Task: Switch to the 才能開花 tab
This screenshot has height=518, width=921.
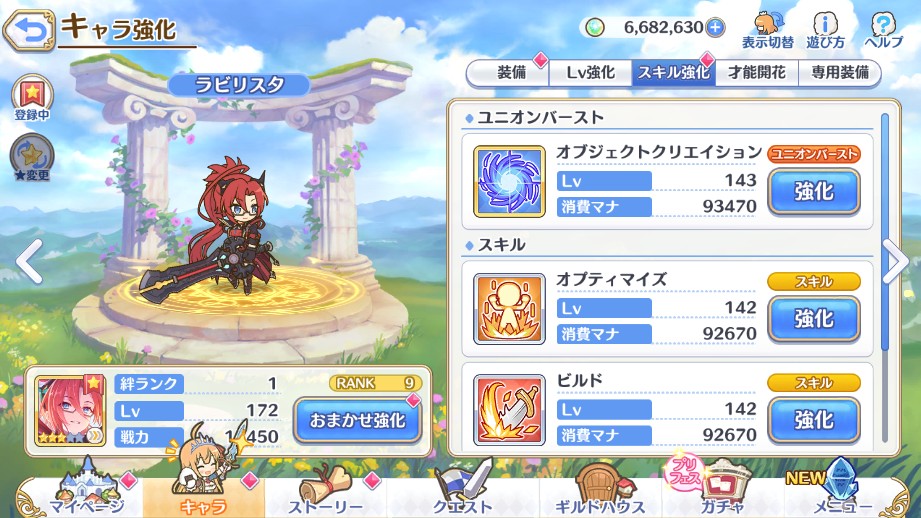Action: [757, 73]
